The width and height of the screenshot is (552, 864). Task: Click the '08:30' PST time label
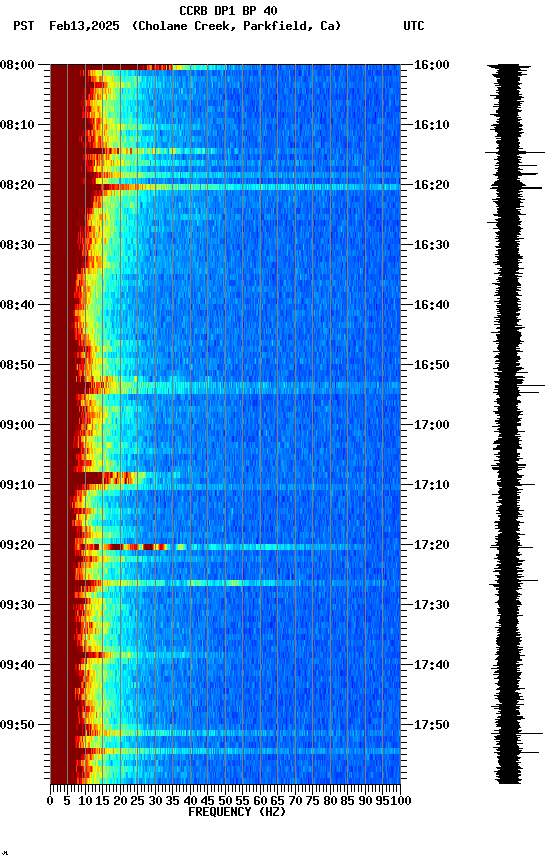(17, 245)
